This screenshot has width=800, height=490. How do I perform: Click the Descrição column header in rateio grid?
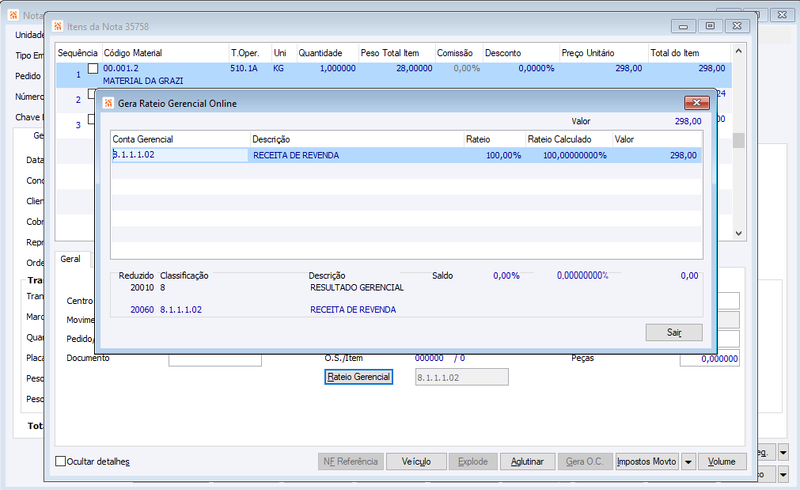357,139
